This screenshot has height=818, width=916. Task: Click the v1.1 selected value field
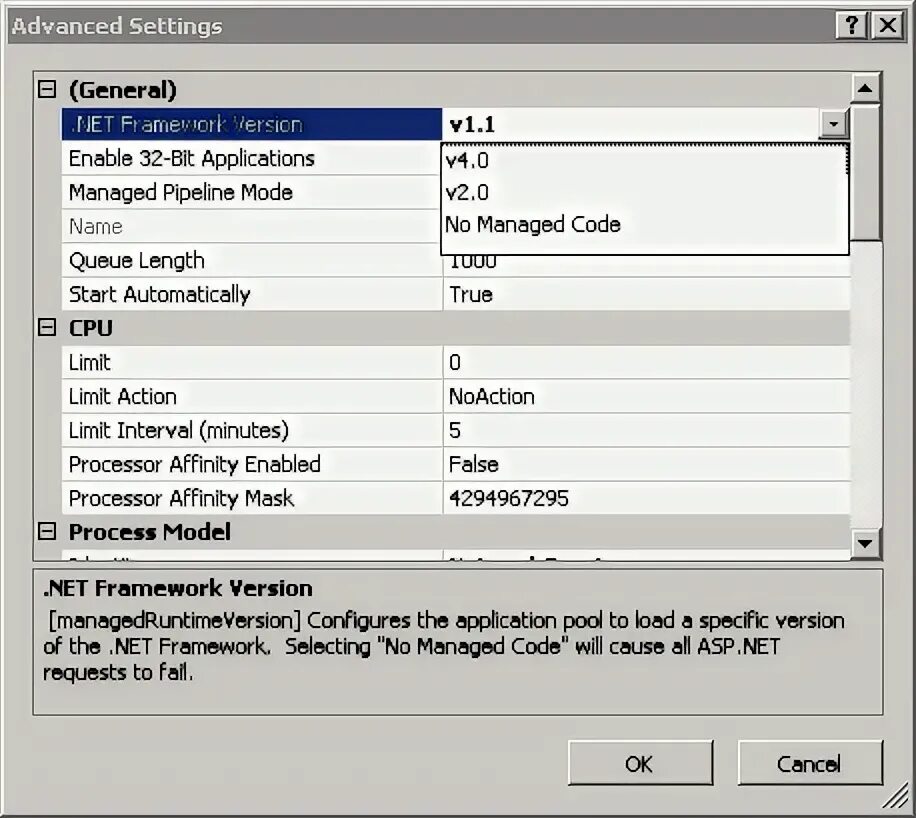(x=631, y=124)
